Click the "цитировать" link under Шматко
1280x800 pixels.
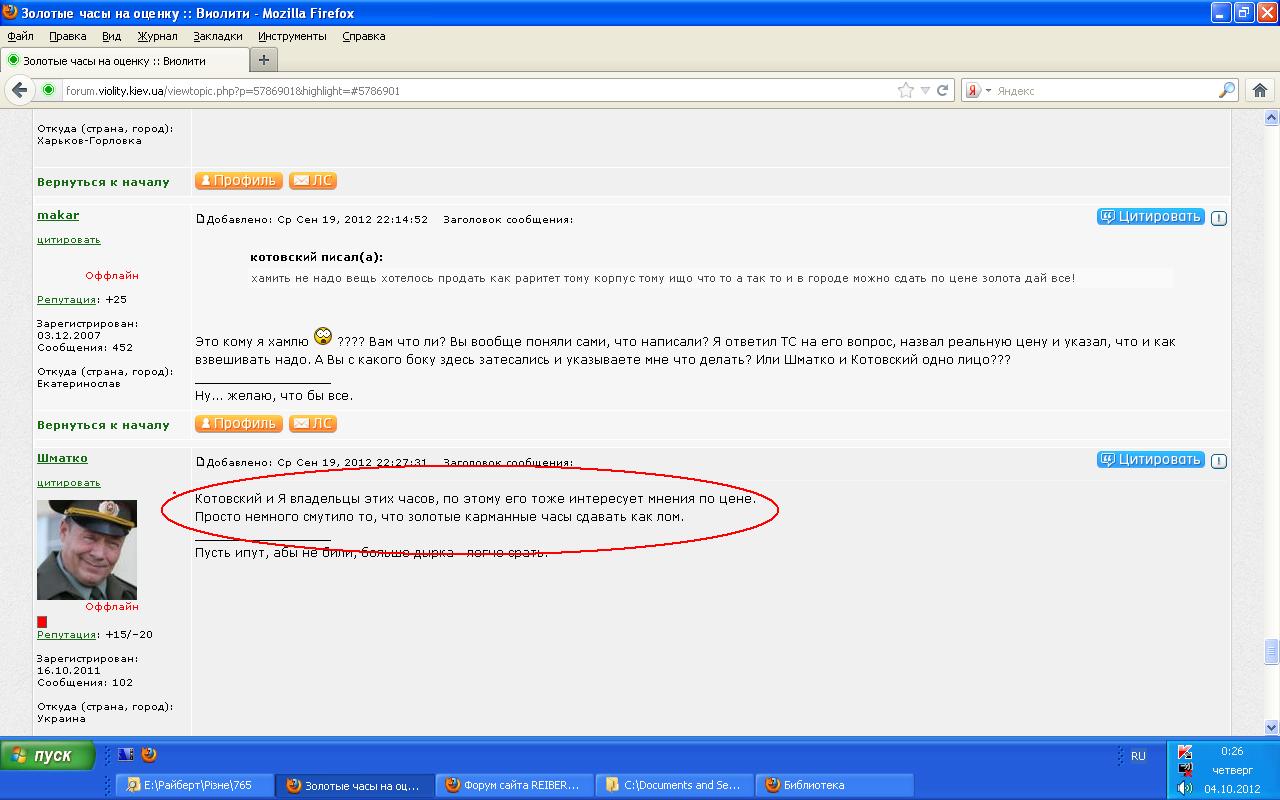pos(69,483)
